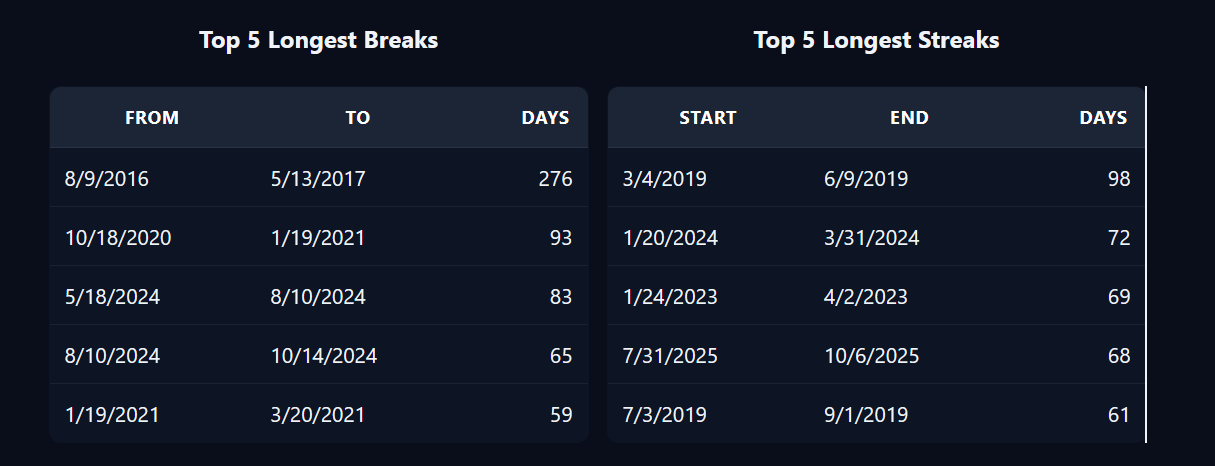The height and width of the screenshot is (466, 1215).
Task: Click DAYS header in Longest Streaks table
Action: point(1103,118)
